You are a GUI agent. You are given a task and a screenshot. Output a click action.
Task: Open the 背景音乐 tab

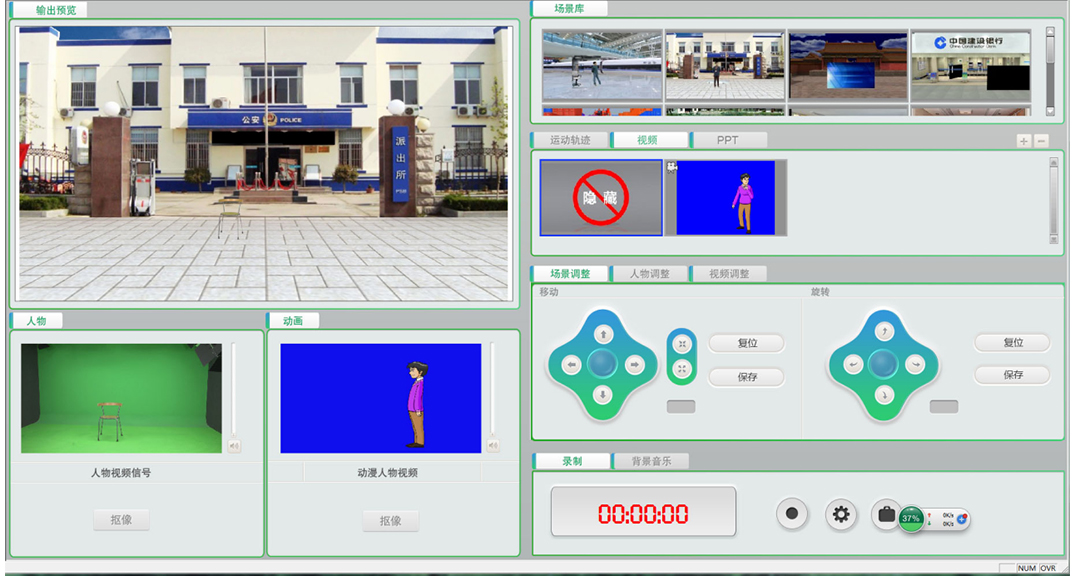click(651, 462)
